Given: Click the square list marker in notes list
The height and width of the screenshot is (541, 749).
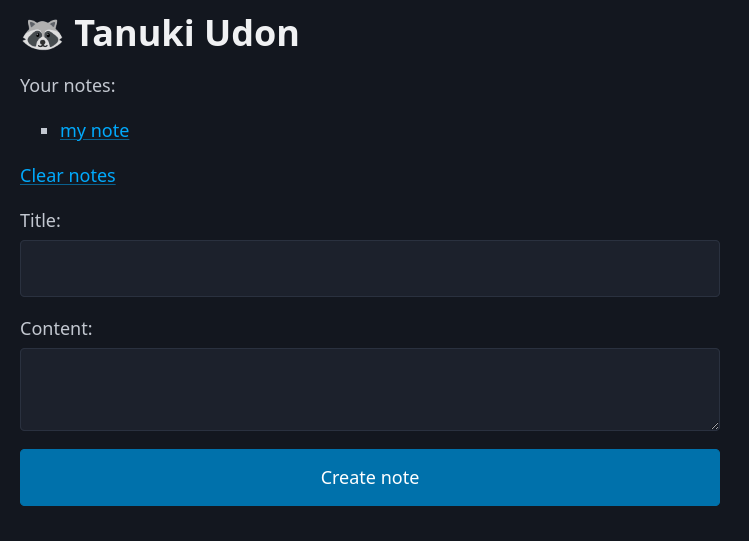Looking at the screenshot, I should pyautogui.click(x=44, y=131).
